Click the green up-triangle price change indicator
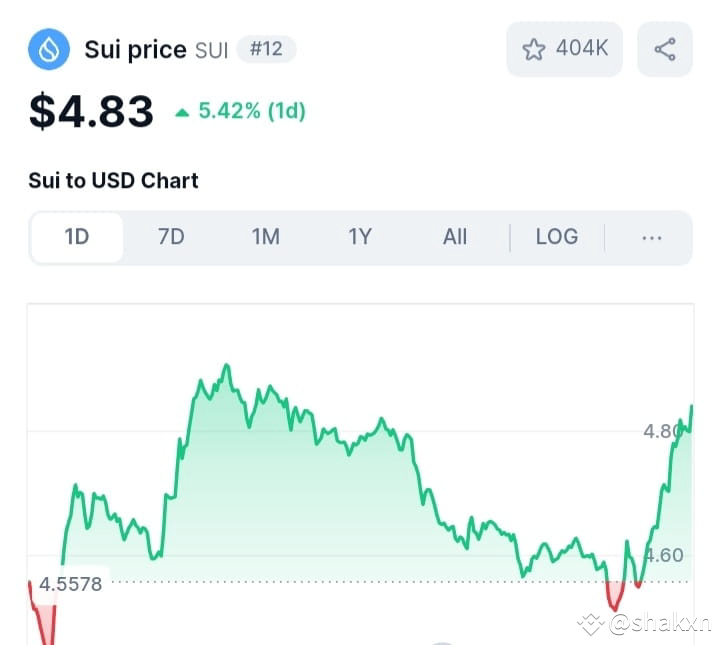 pos(182,112)
